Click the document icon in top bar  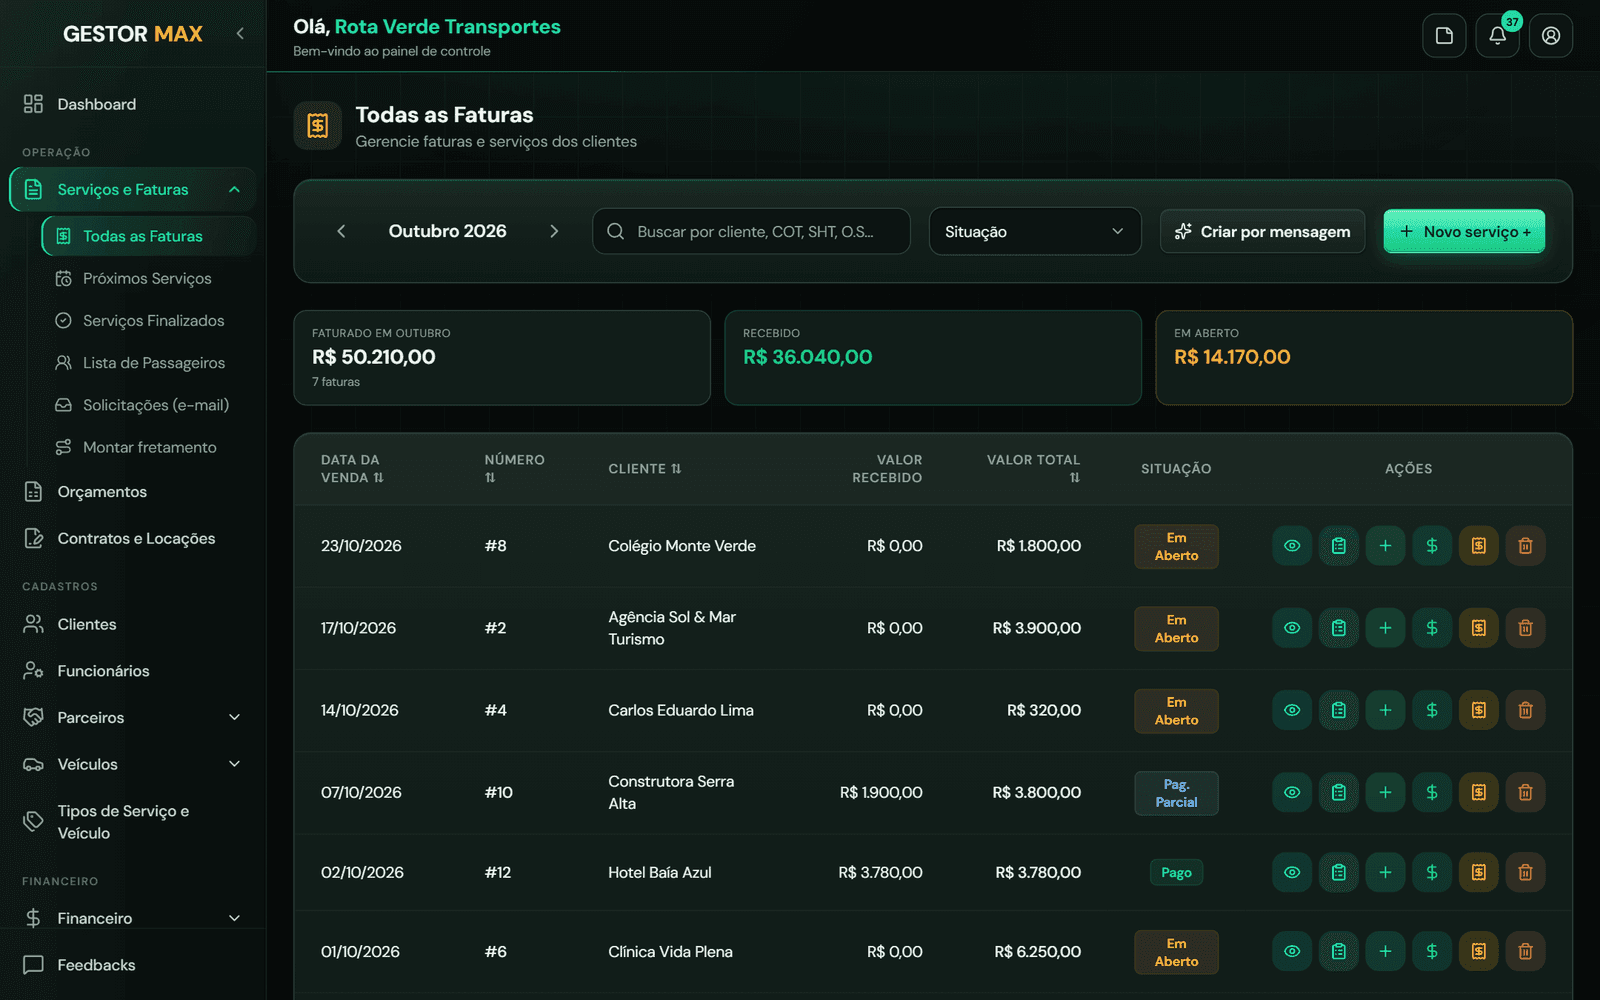pyautogui.click(x=1444, y=36)
